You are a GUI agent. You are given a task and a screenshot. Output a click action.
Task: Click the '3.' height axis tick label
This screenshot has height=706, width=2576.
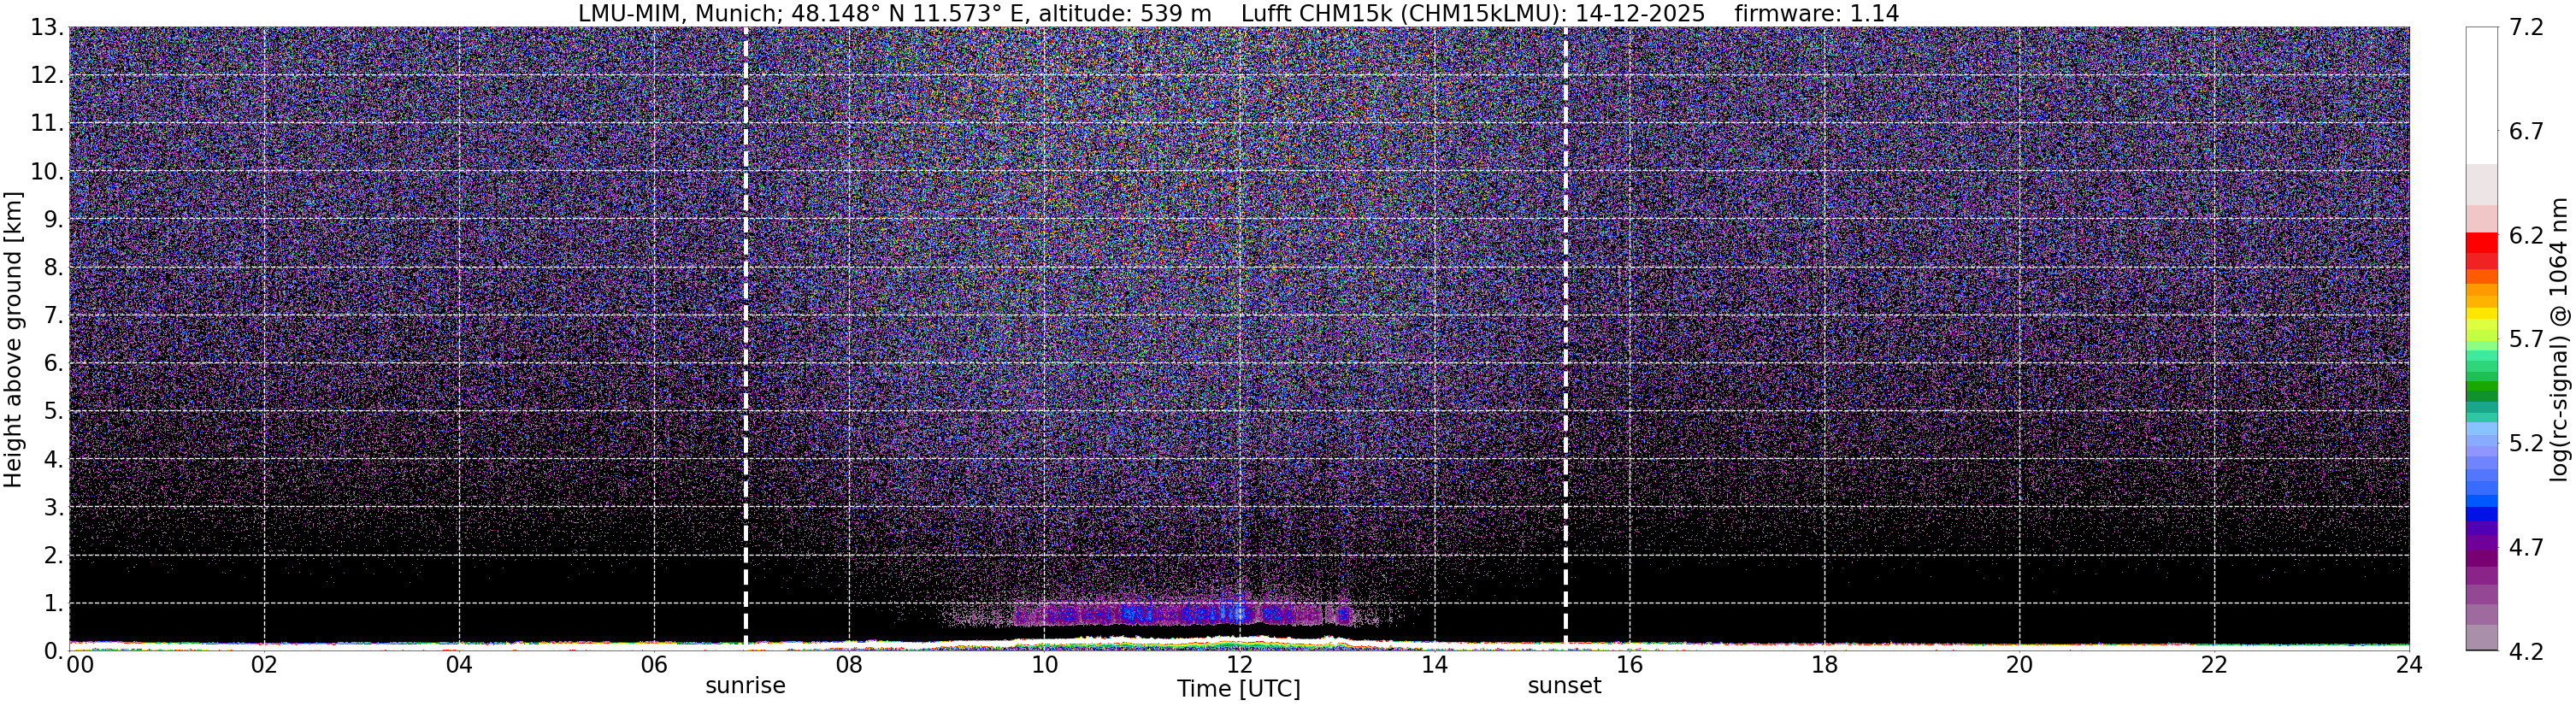(x=54, y=508)
